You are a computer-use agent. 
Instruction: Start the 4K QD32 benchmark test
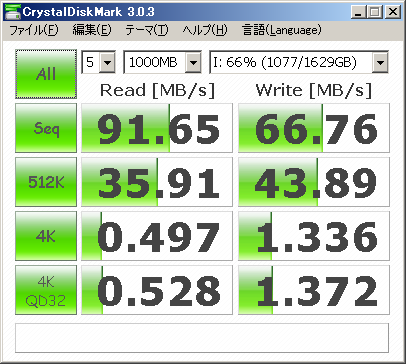point(46,290)
